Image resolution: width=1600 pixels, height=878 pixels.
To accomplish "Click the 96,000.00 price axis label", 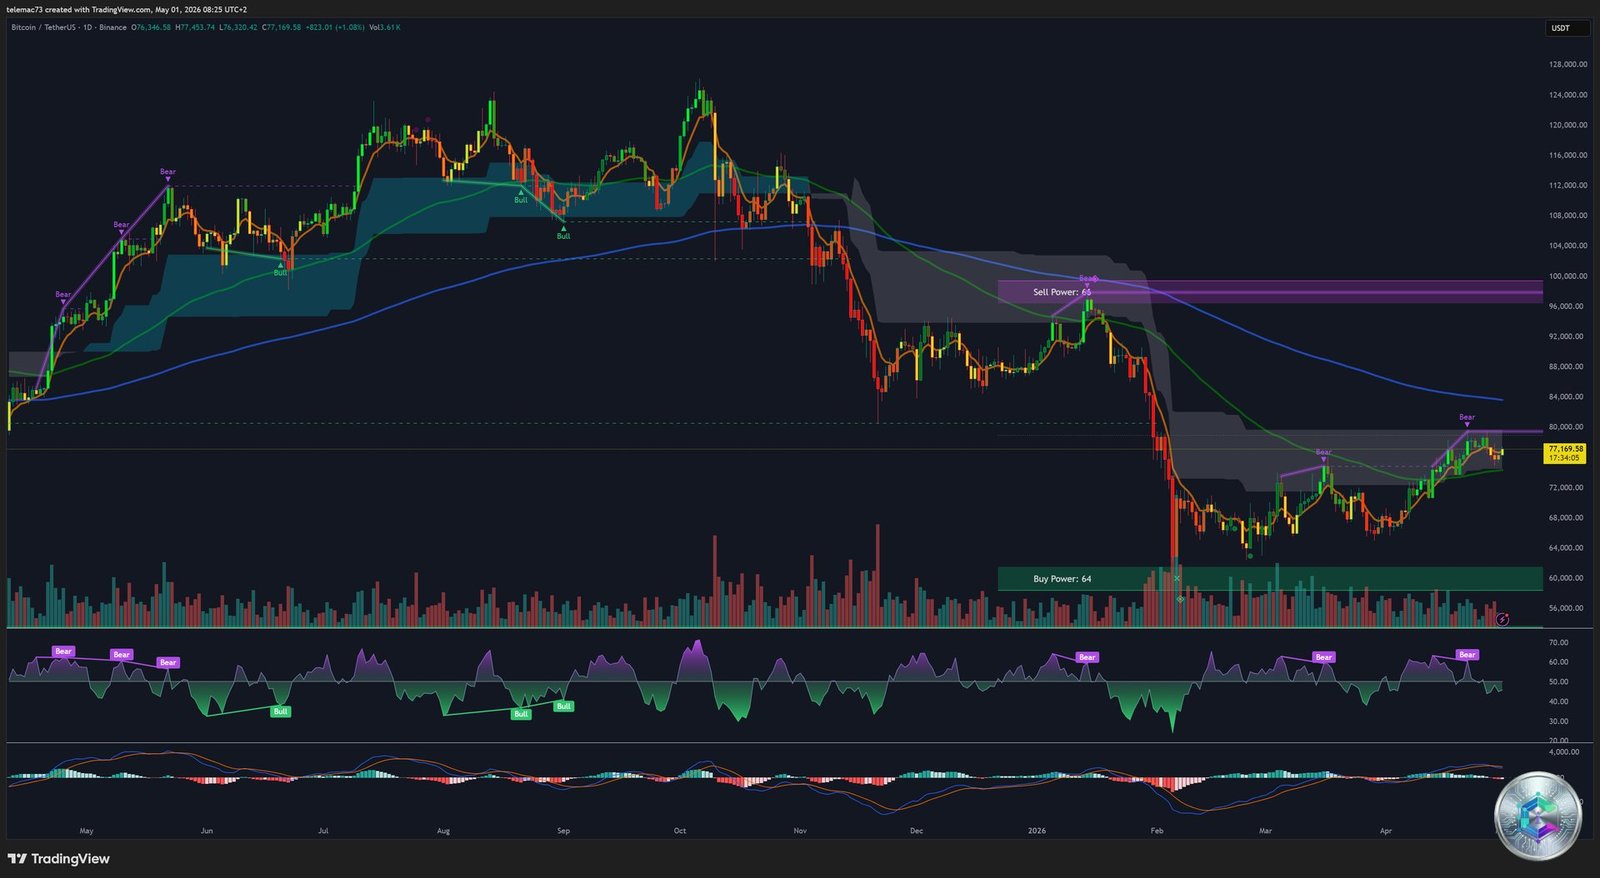I will pyautogui.click(x=1568, y=306).
